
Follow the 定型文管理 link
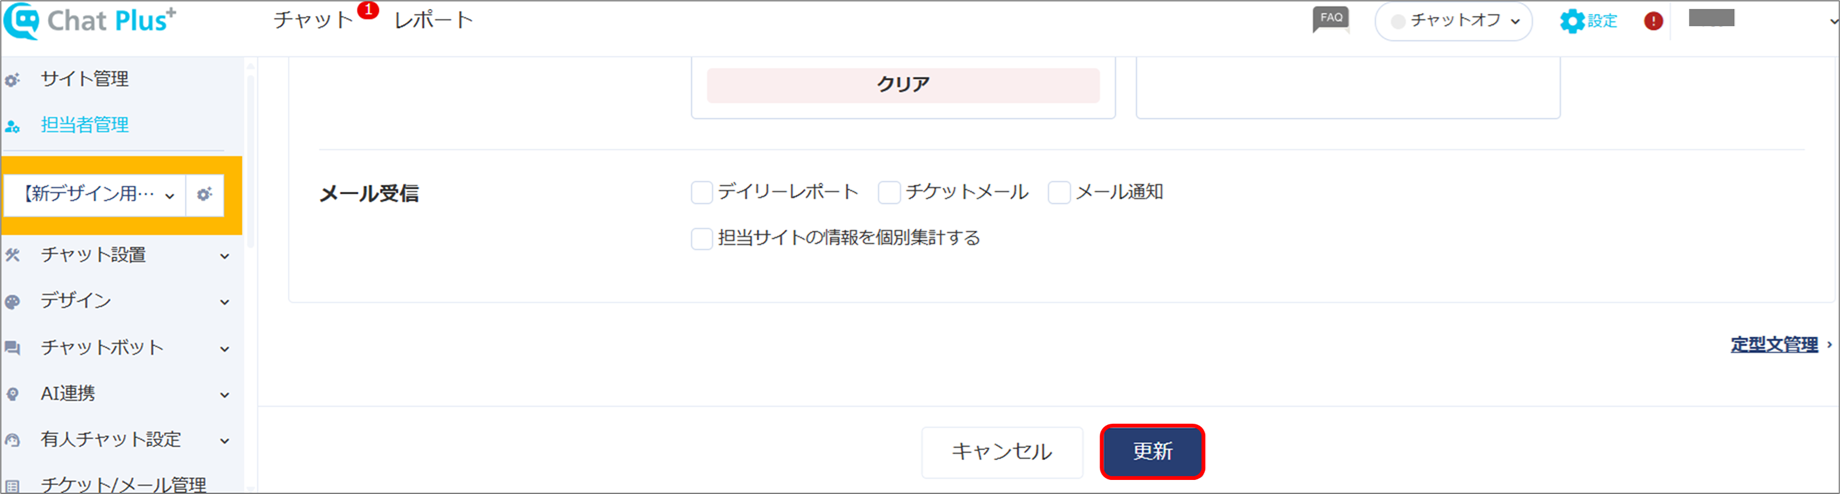click(1774, 344)
